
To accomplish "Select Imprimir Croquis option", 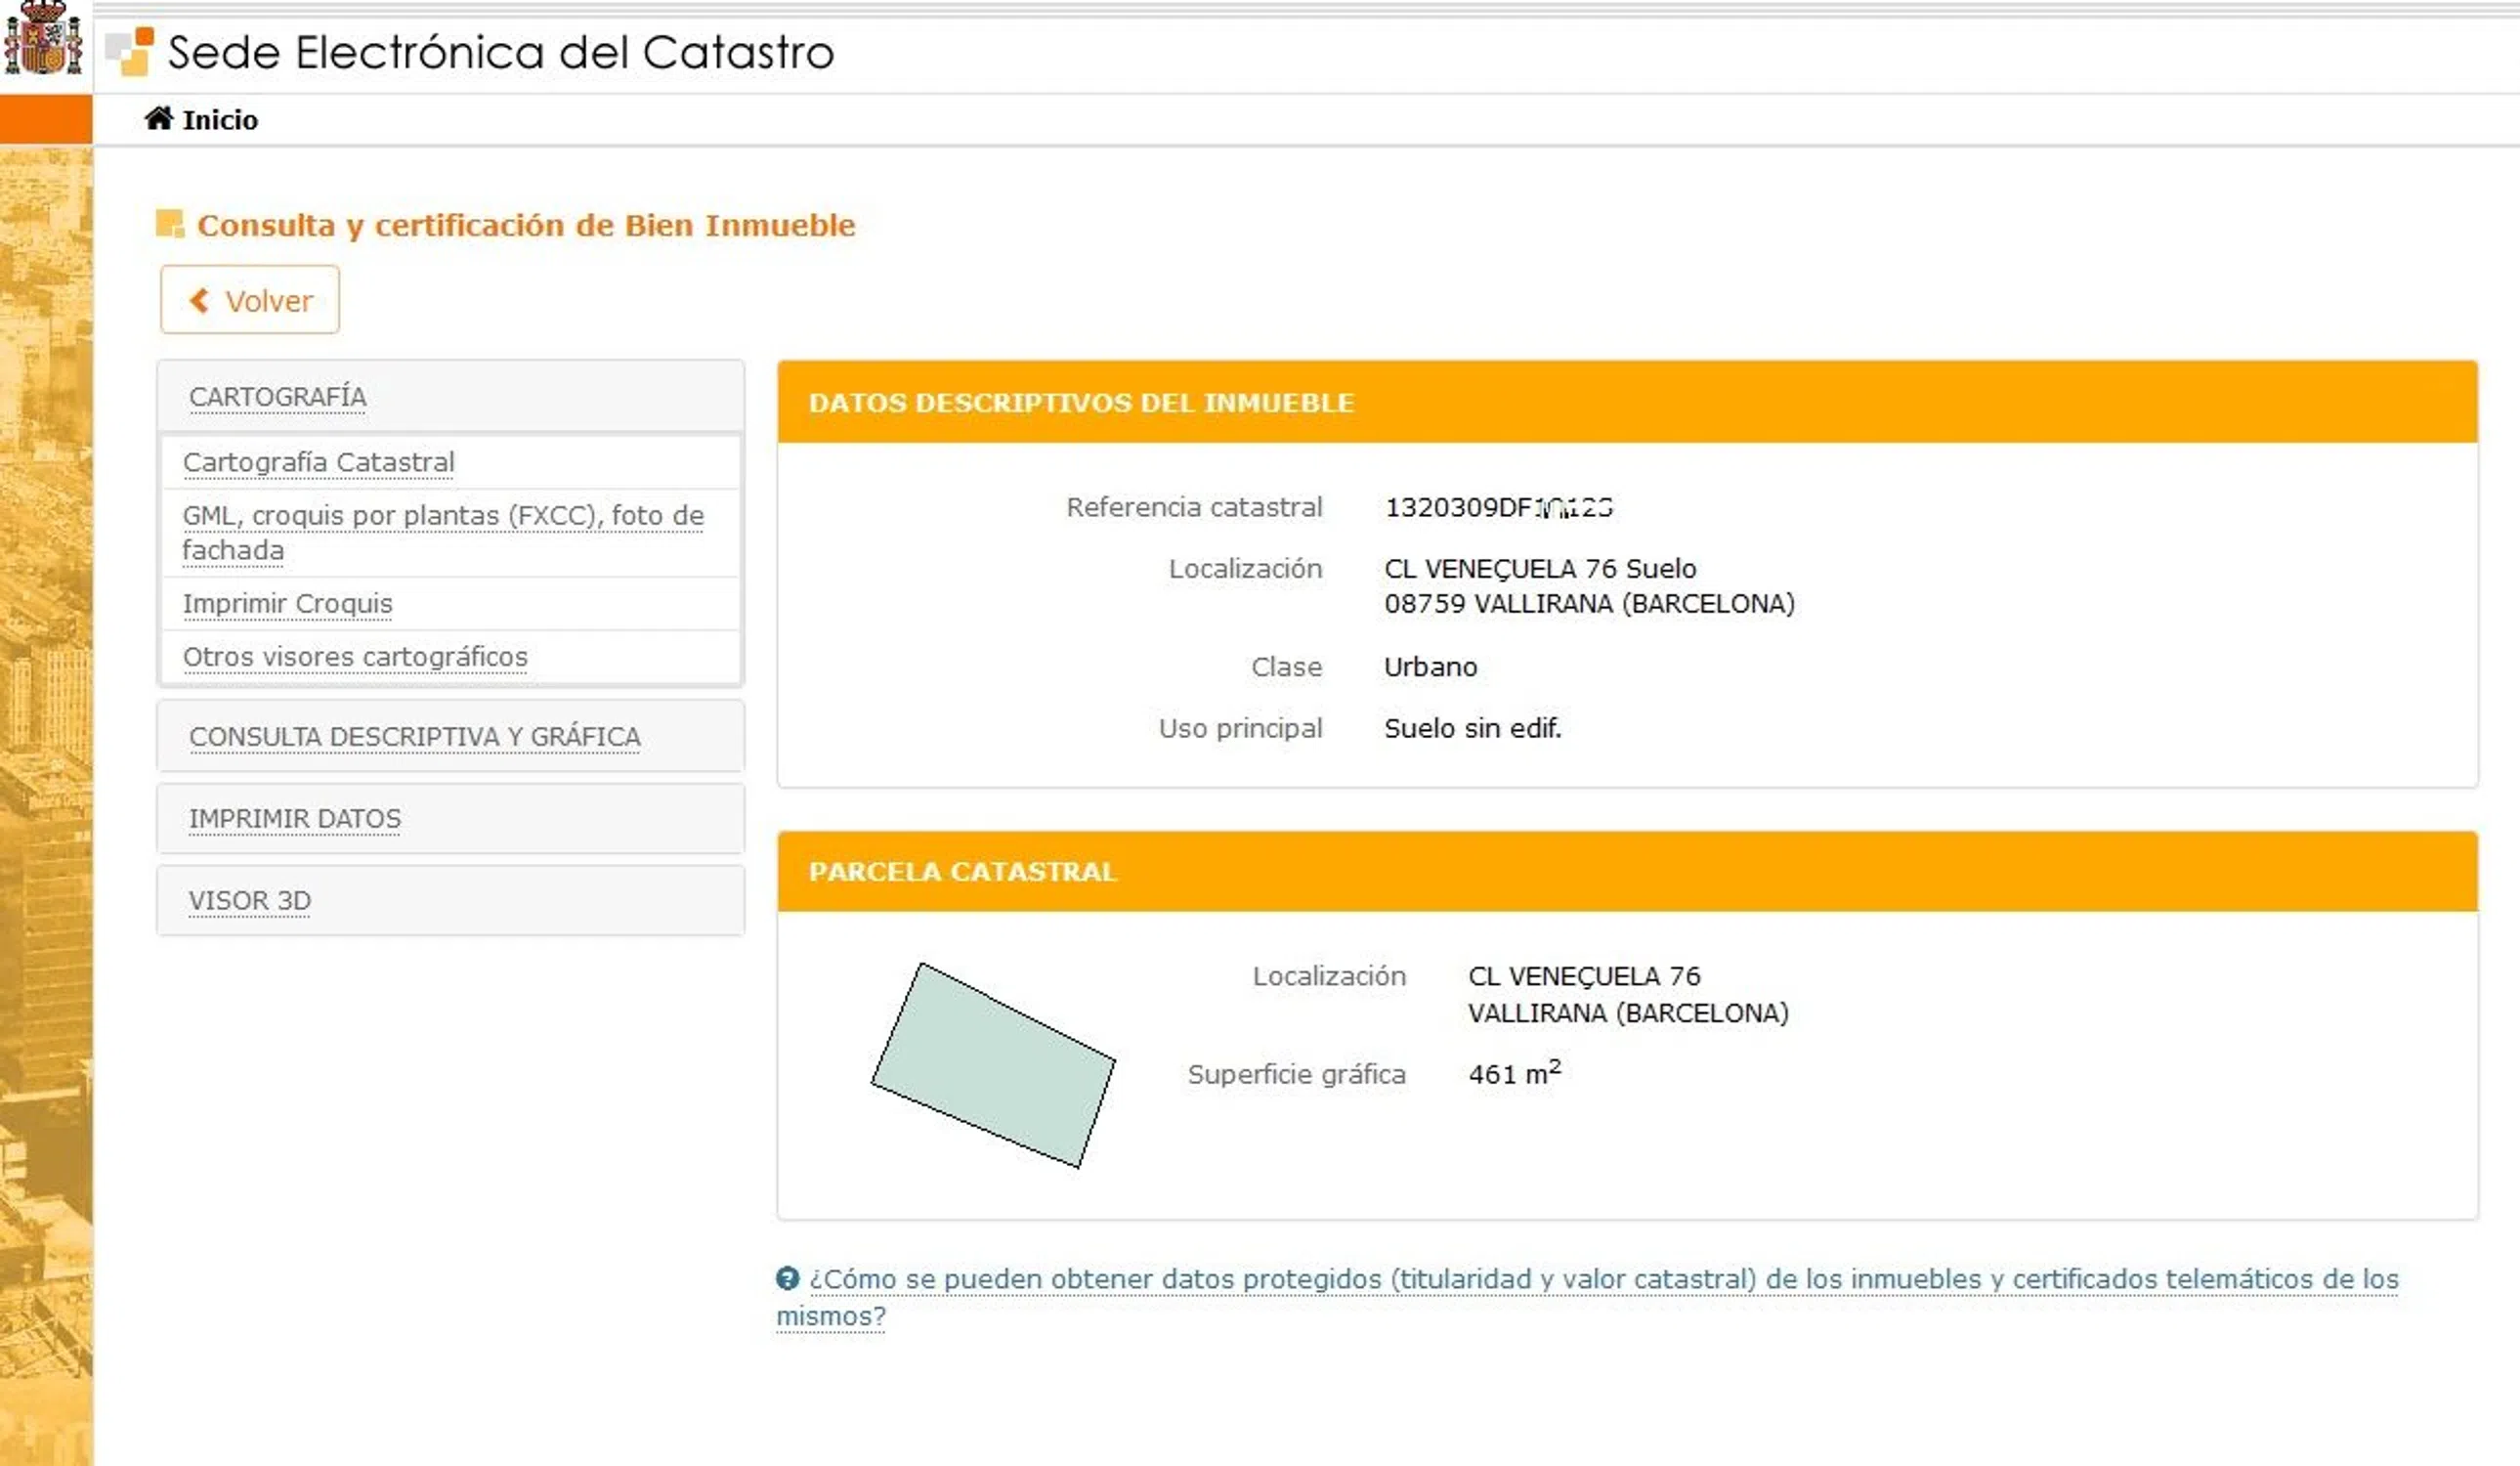I will (287, 604).
